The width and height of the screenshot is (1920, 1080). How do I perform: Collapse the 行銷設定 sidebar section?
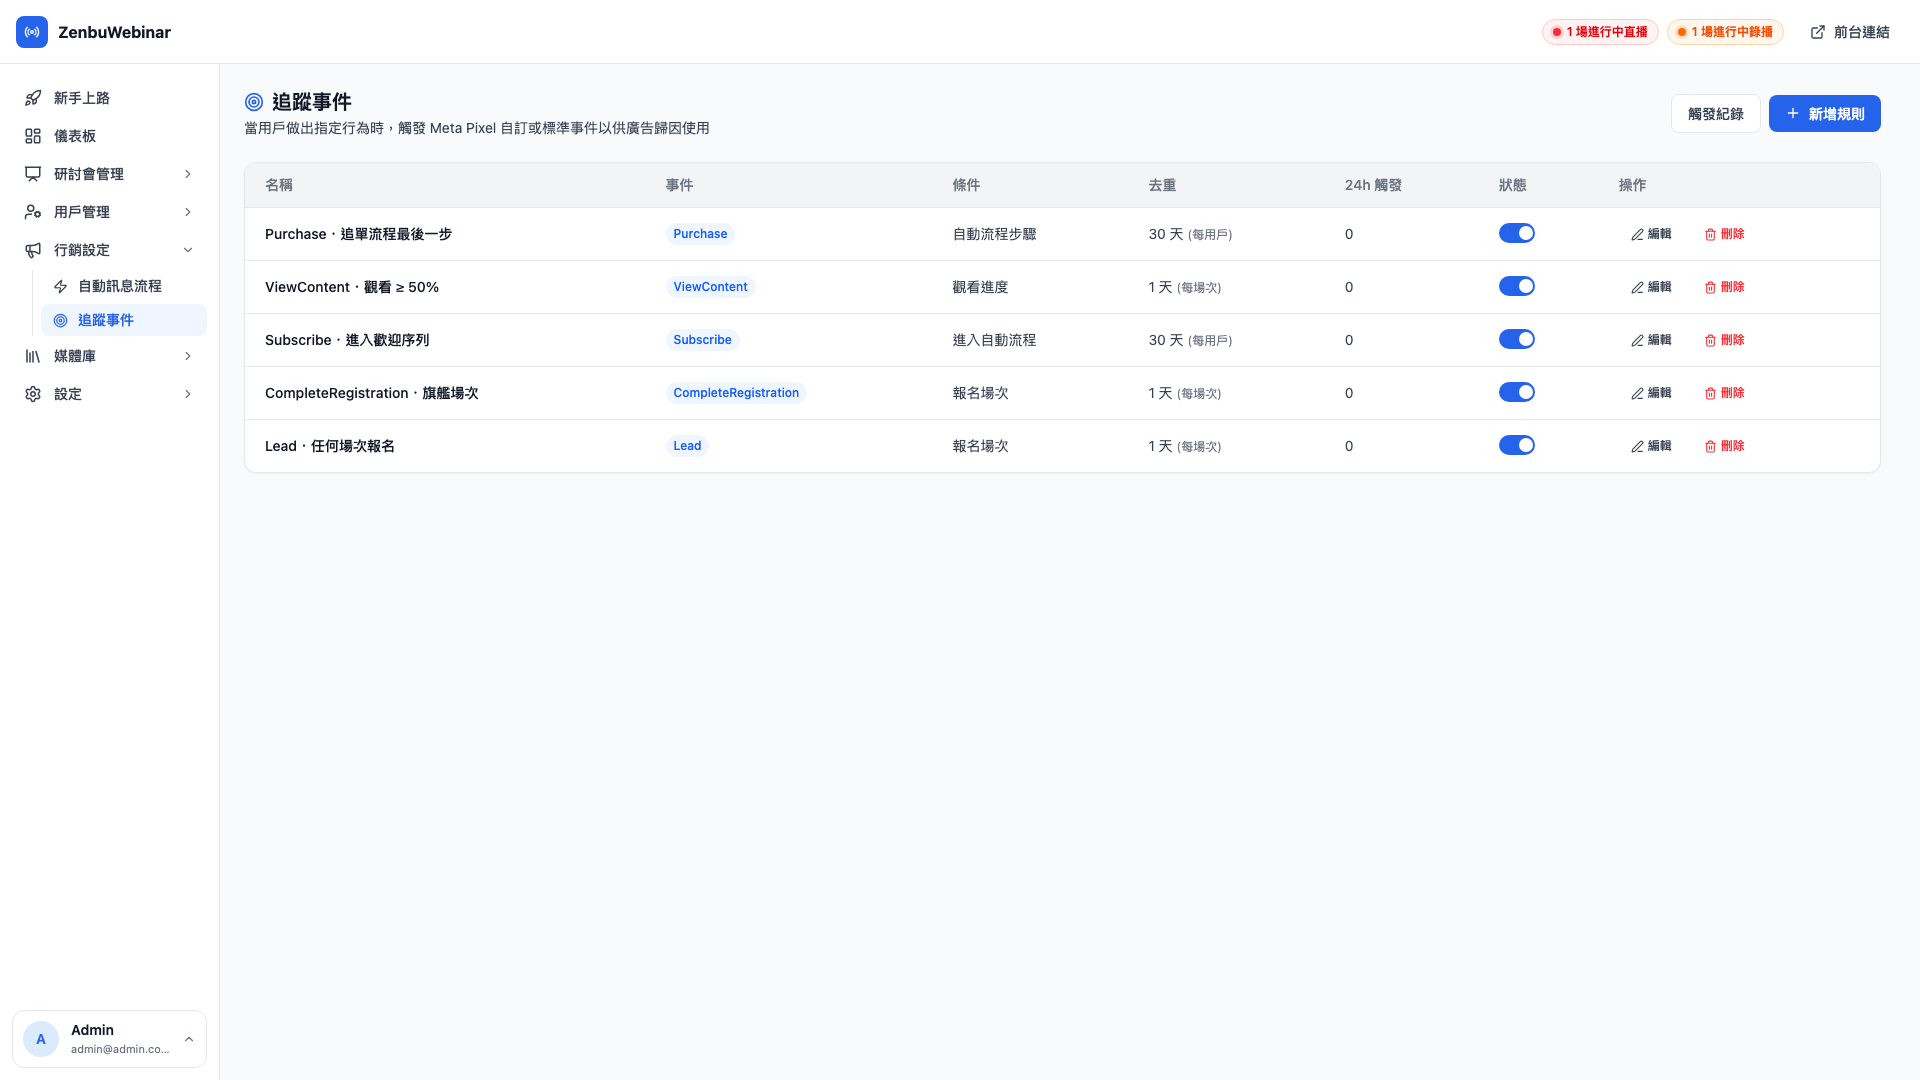(109, 250)
